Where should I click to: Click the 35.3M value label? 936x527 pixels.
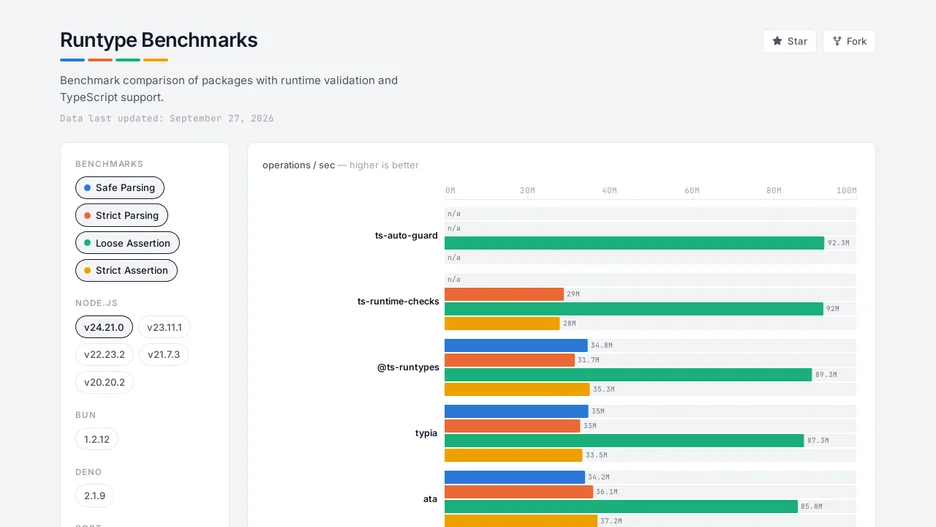click(x=604, y=389)
